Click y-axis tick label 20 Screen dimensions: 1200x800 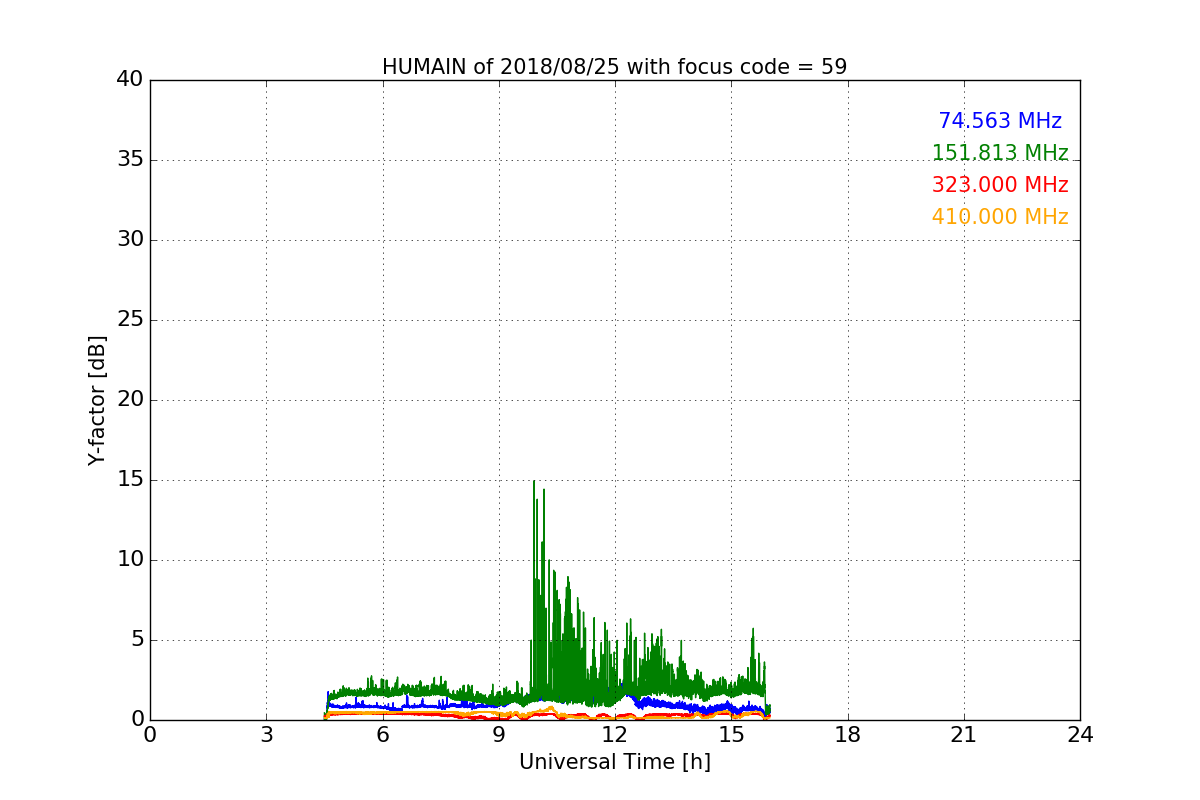(130, 400)
